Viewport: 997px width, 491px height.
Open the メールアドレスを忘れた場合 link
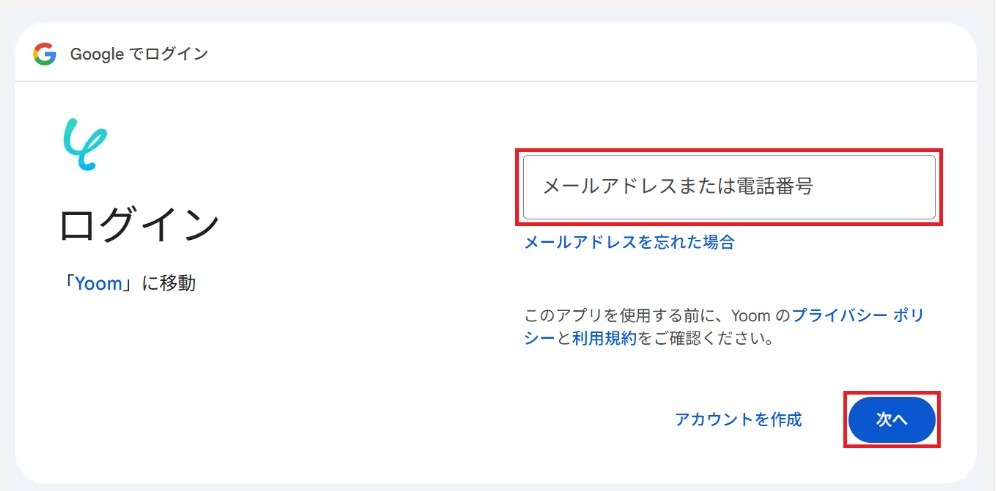coord(629,242)
